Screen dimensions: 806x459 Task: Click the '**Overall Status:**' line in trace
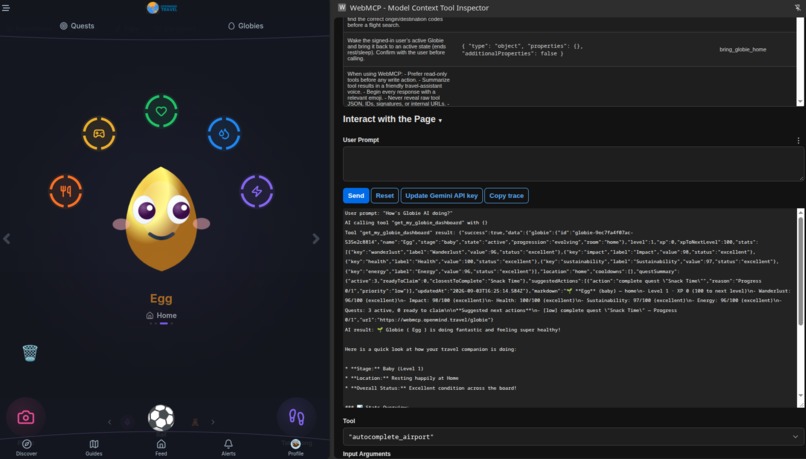[x=431, y=388]
